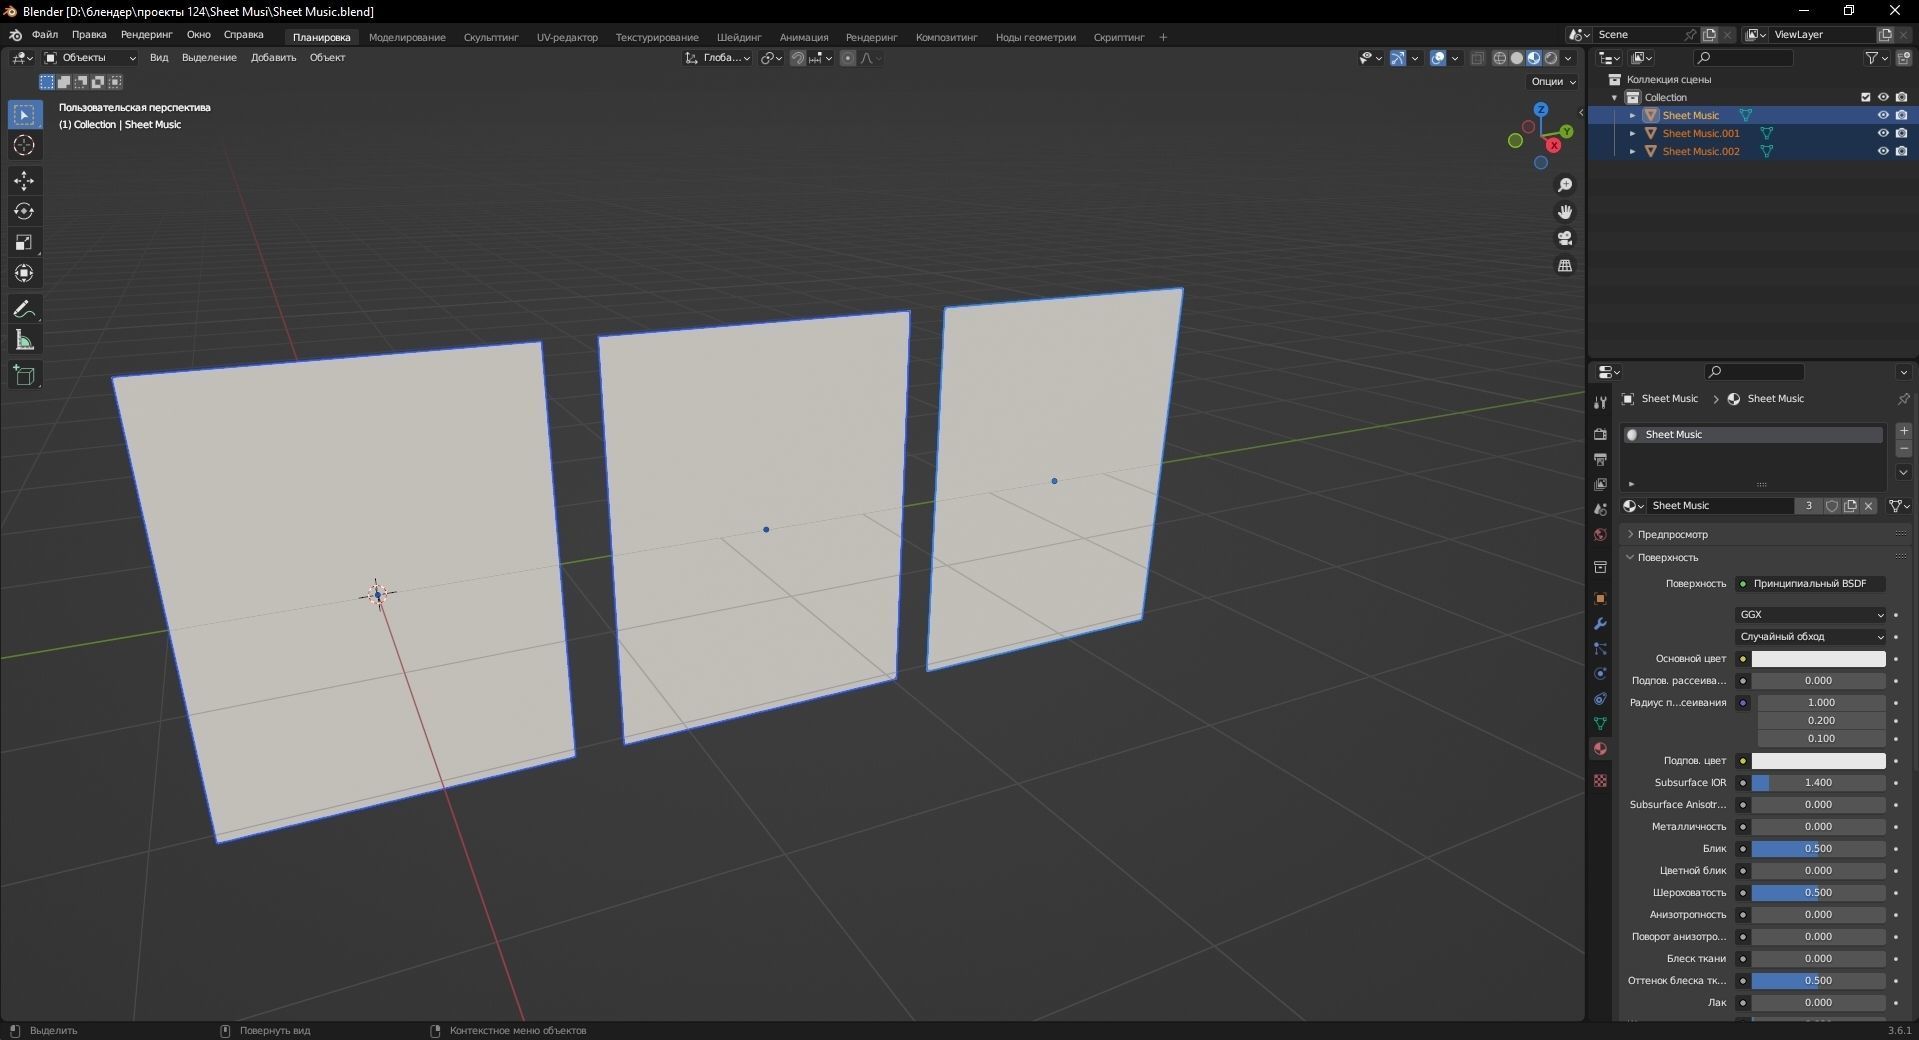Open the Modifiers wrench tab

[x=1600, y=624]
